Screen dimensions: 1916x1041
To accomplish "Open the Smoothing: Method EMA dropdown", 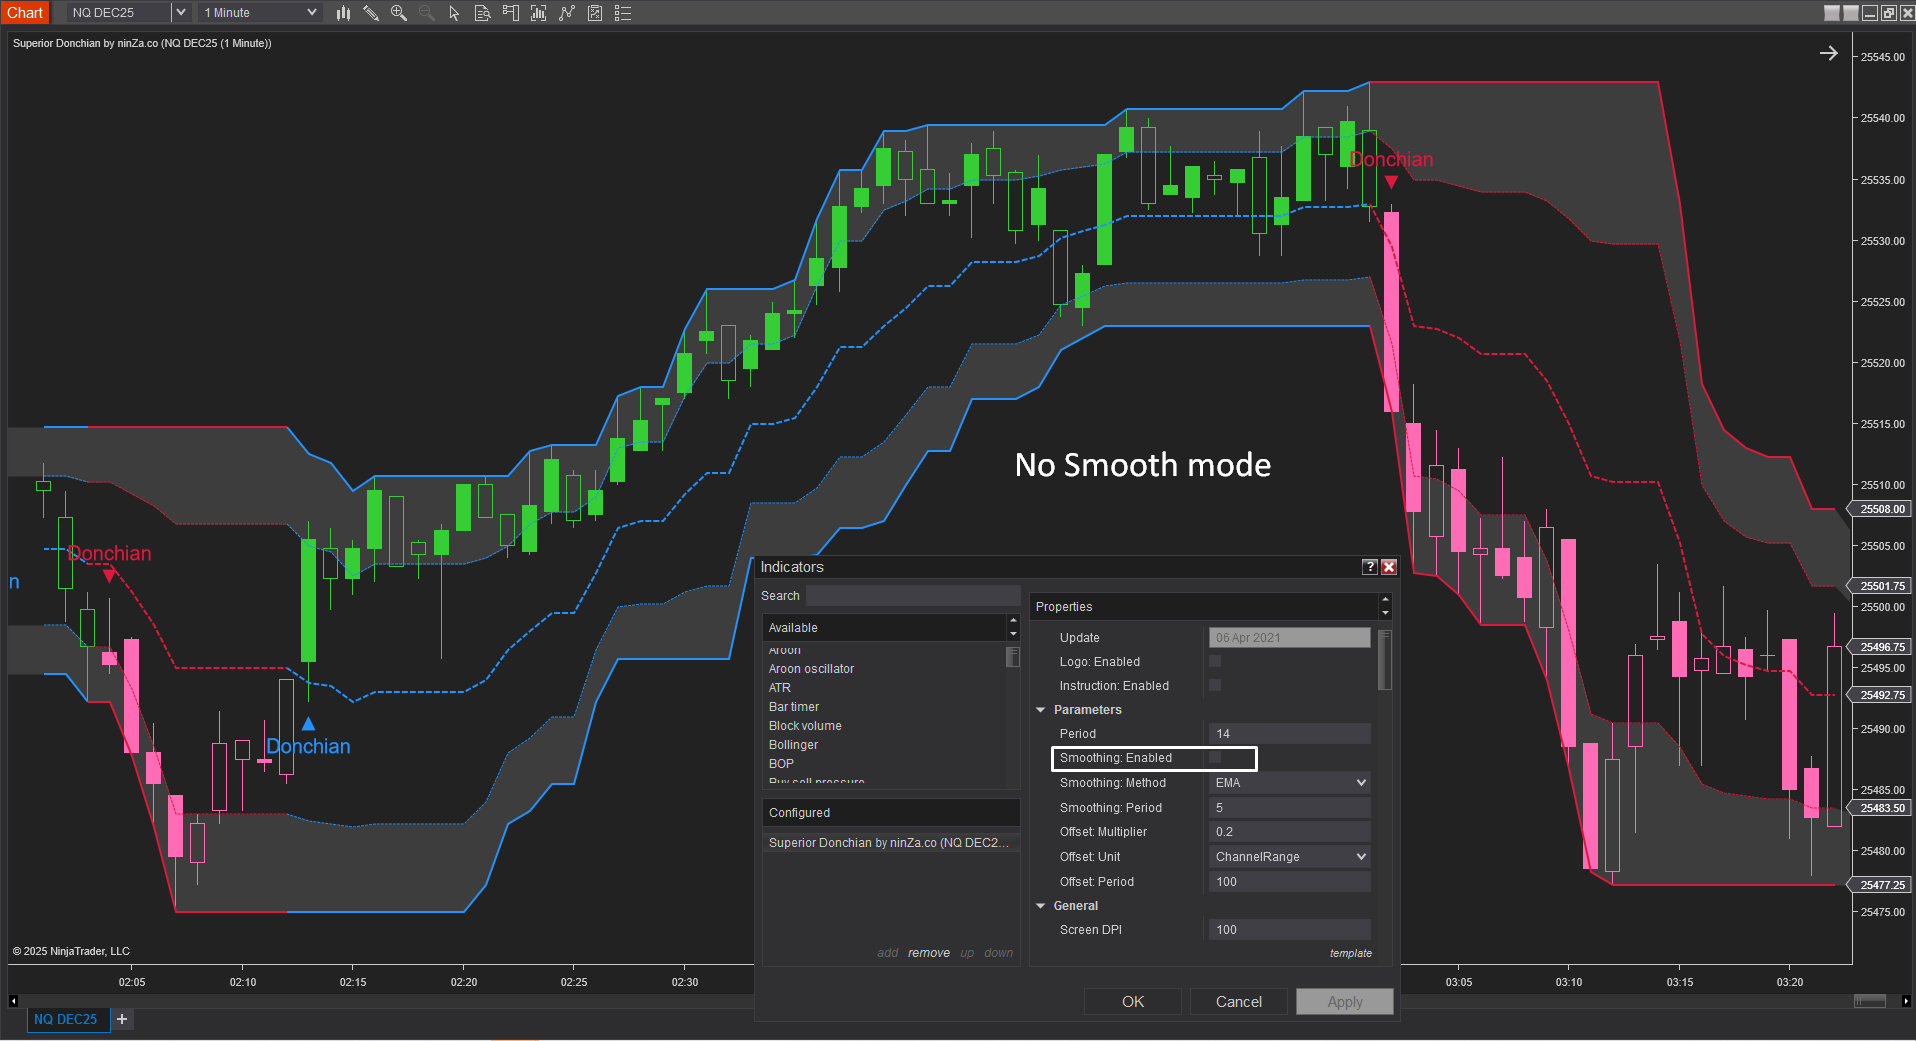I will coord(1289,783).
